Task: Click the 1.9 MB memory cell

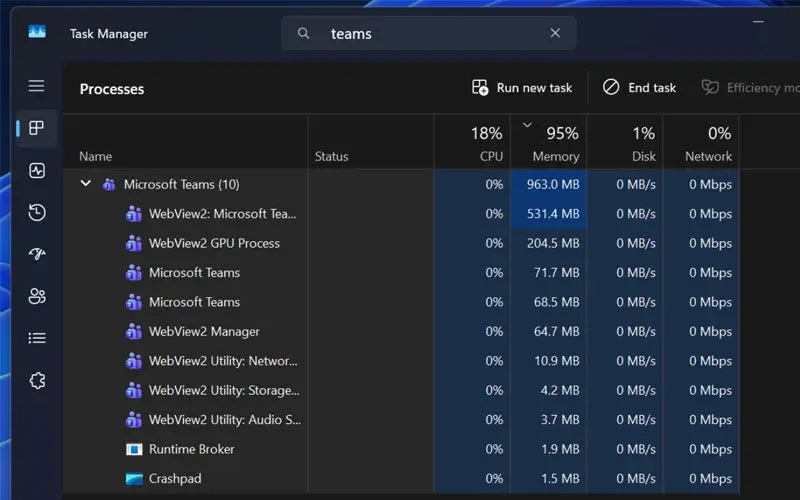Action: point(548,449)
